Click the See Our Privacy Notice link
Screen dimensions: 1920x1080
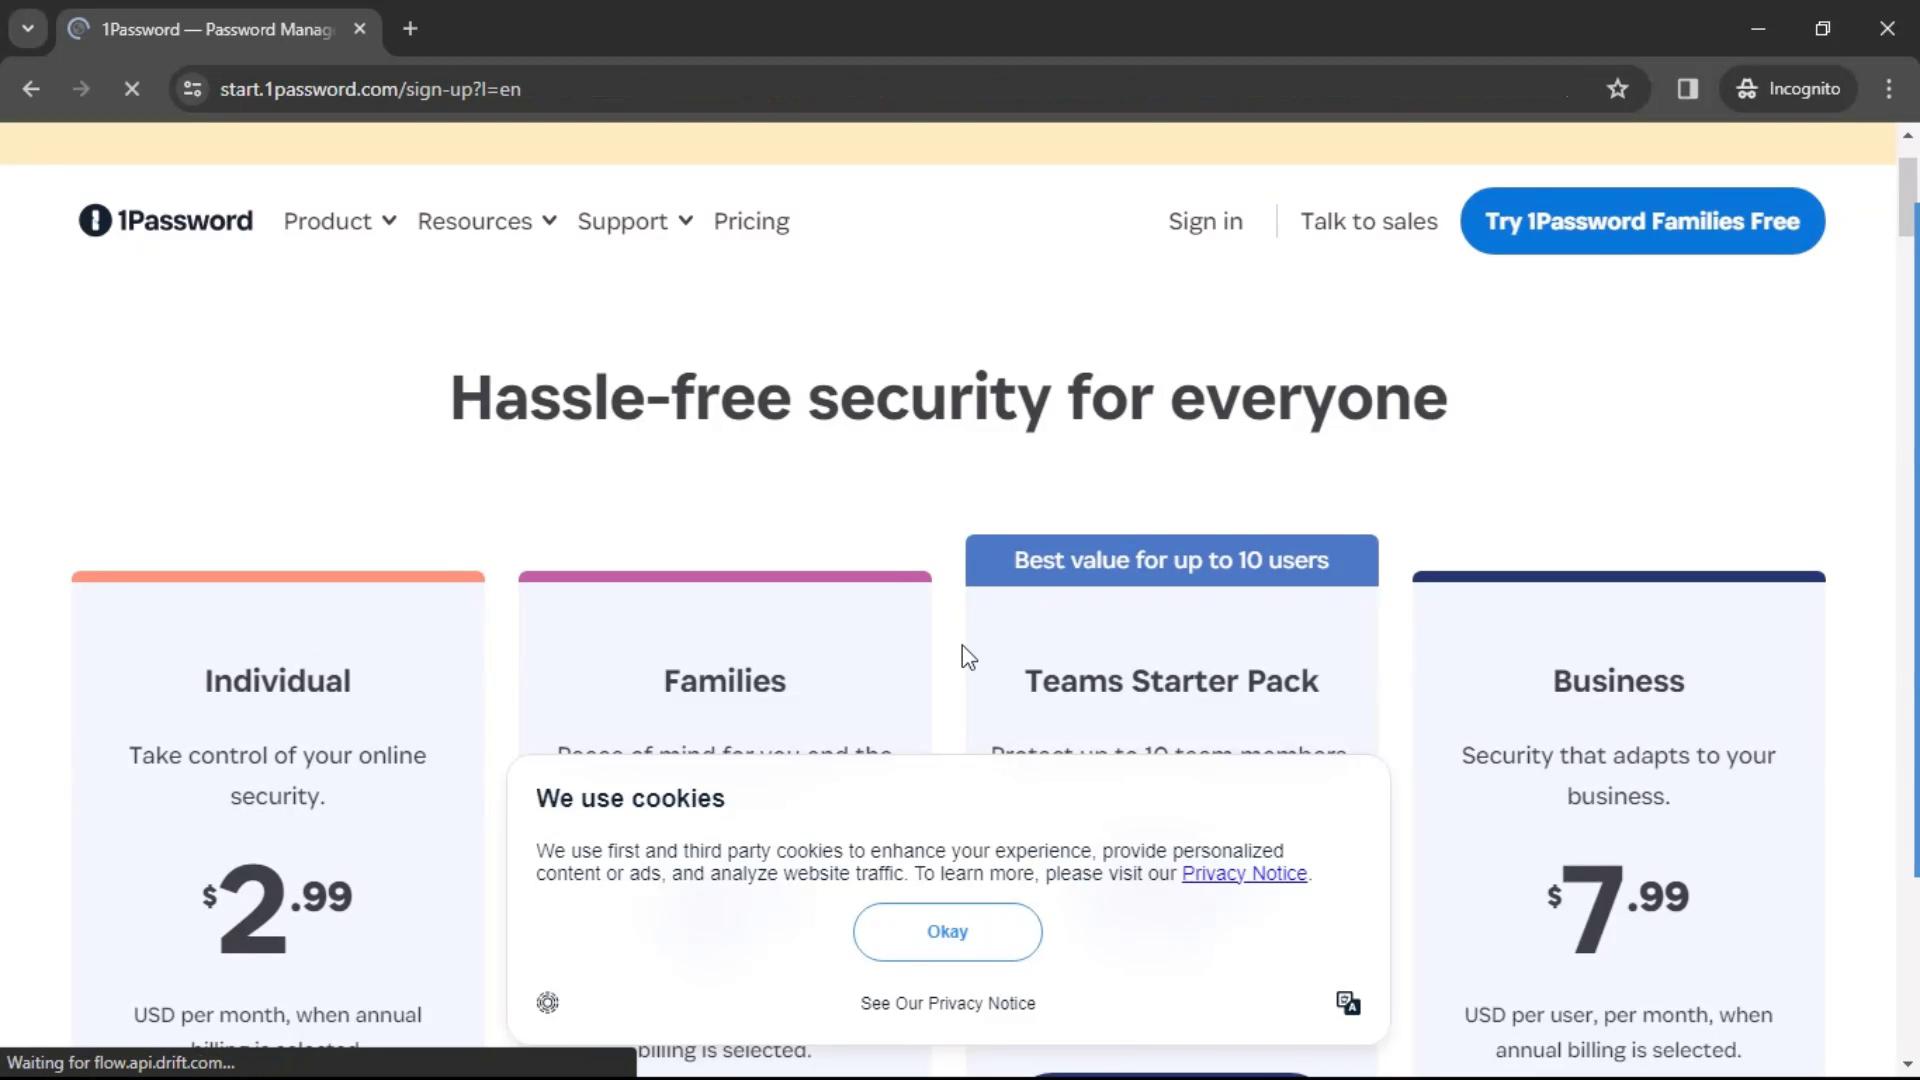click(947, 1002)
